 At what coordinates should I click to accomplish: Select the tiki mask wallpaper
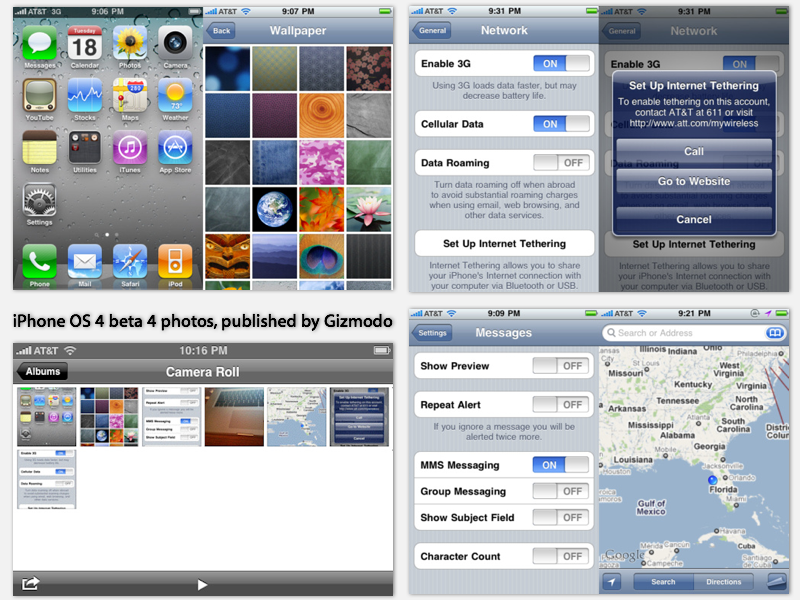tap(228, 256)
